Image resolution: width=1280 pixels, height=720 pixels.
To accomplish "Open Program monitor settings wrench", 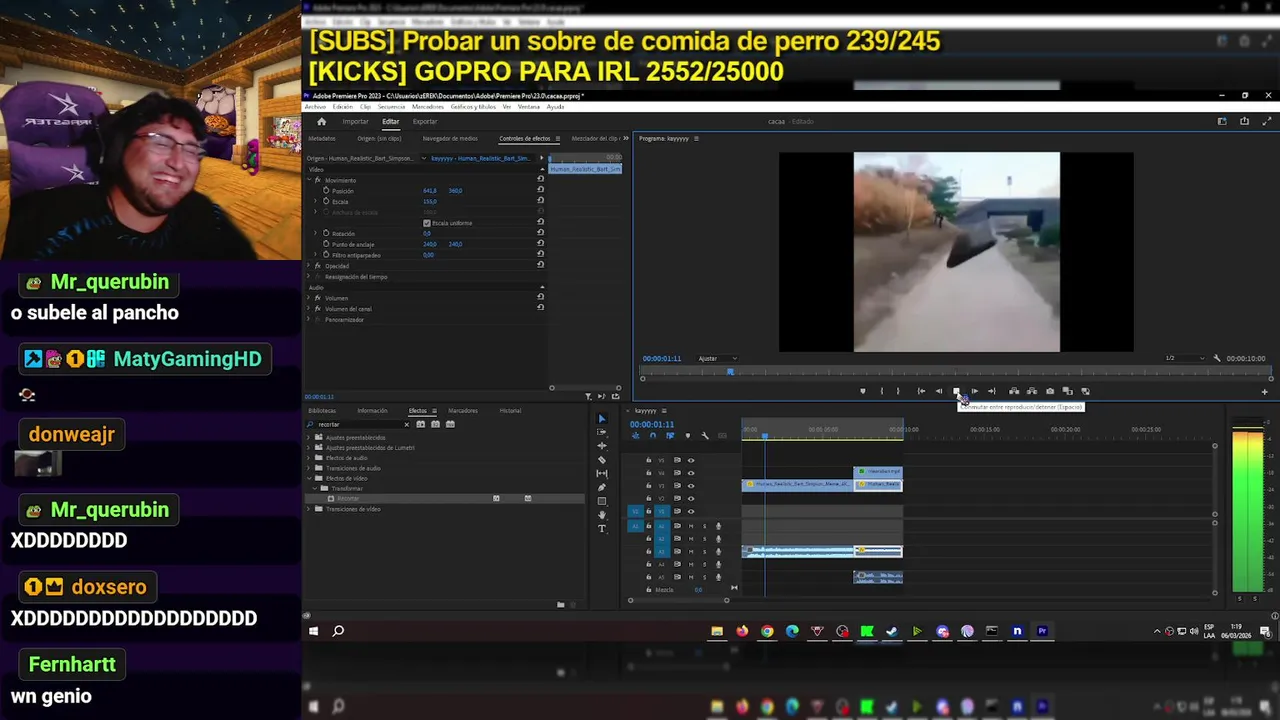I will tap(1217, 358).
